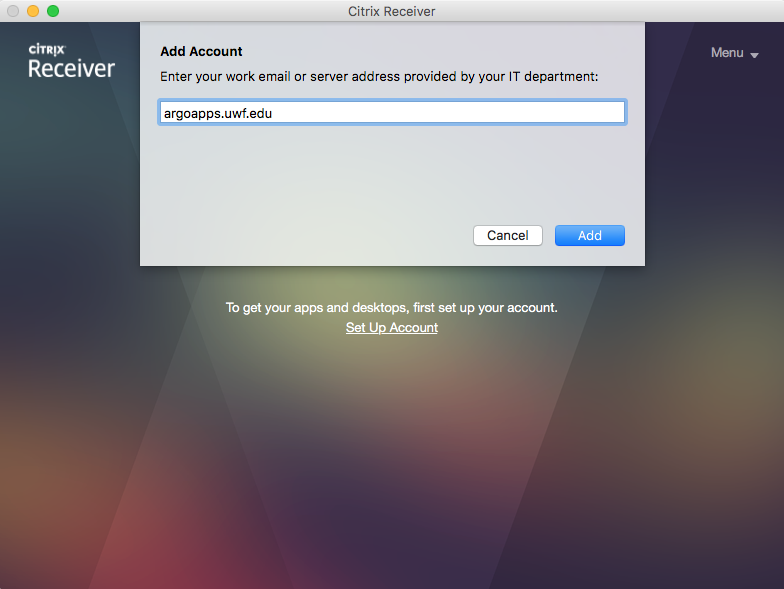
Task: Click the 'To get your apps and desktops' message
Action: tap(392, 308)
